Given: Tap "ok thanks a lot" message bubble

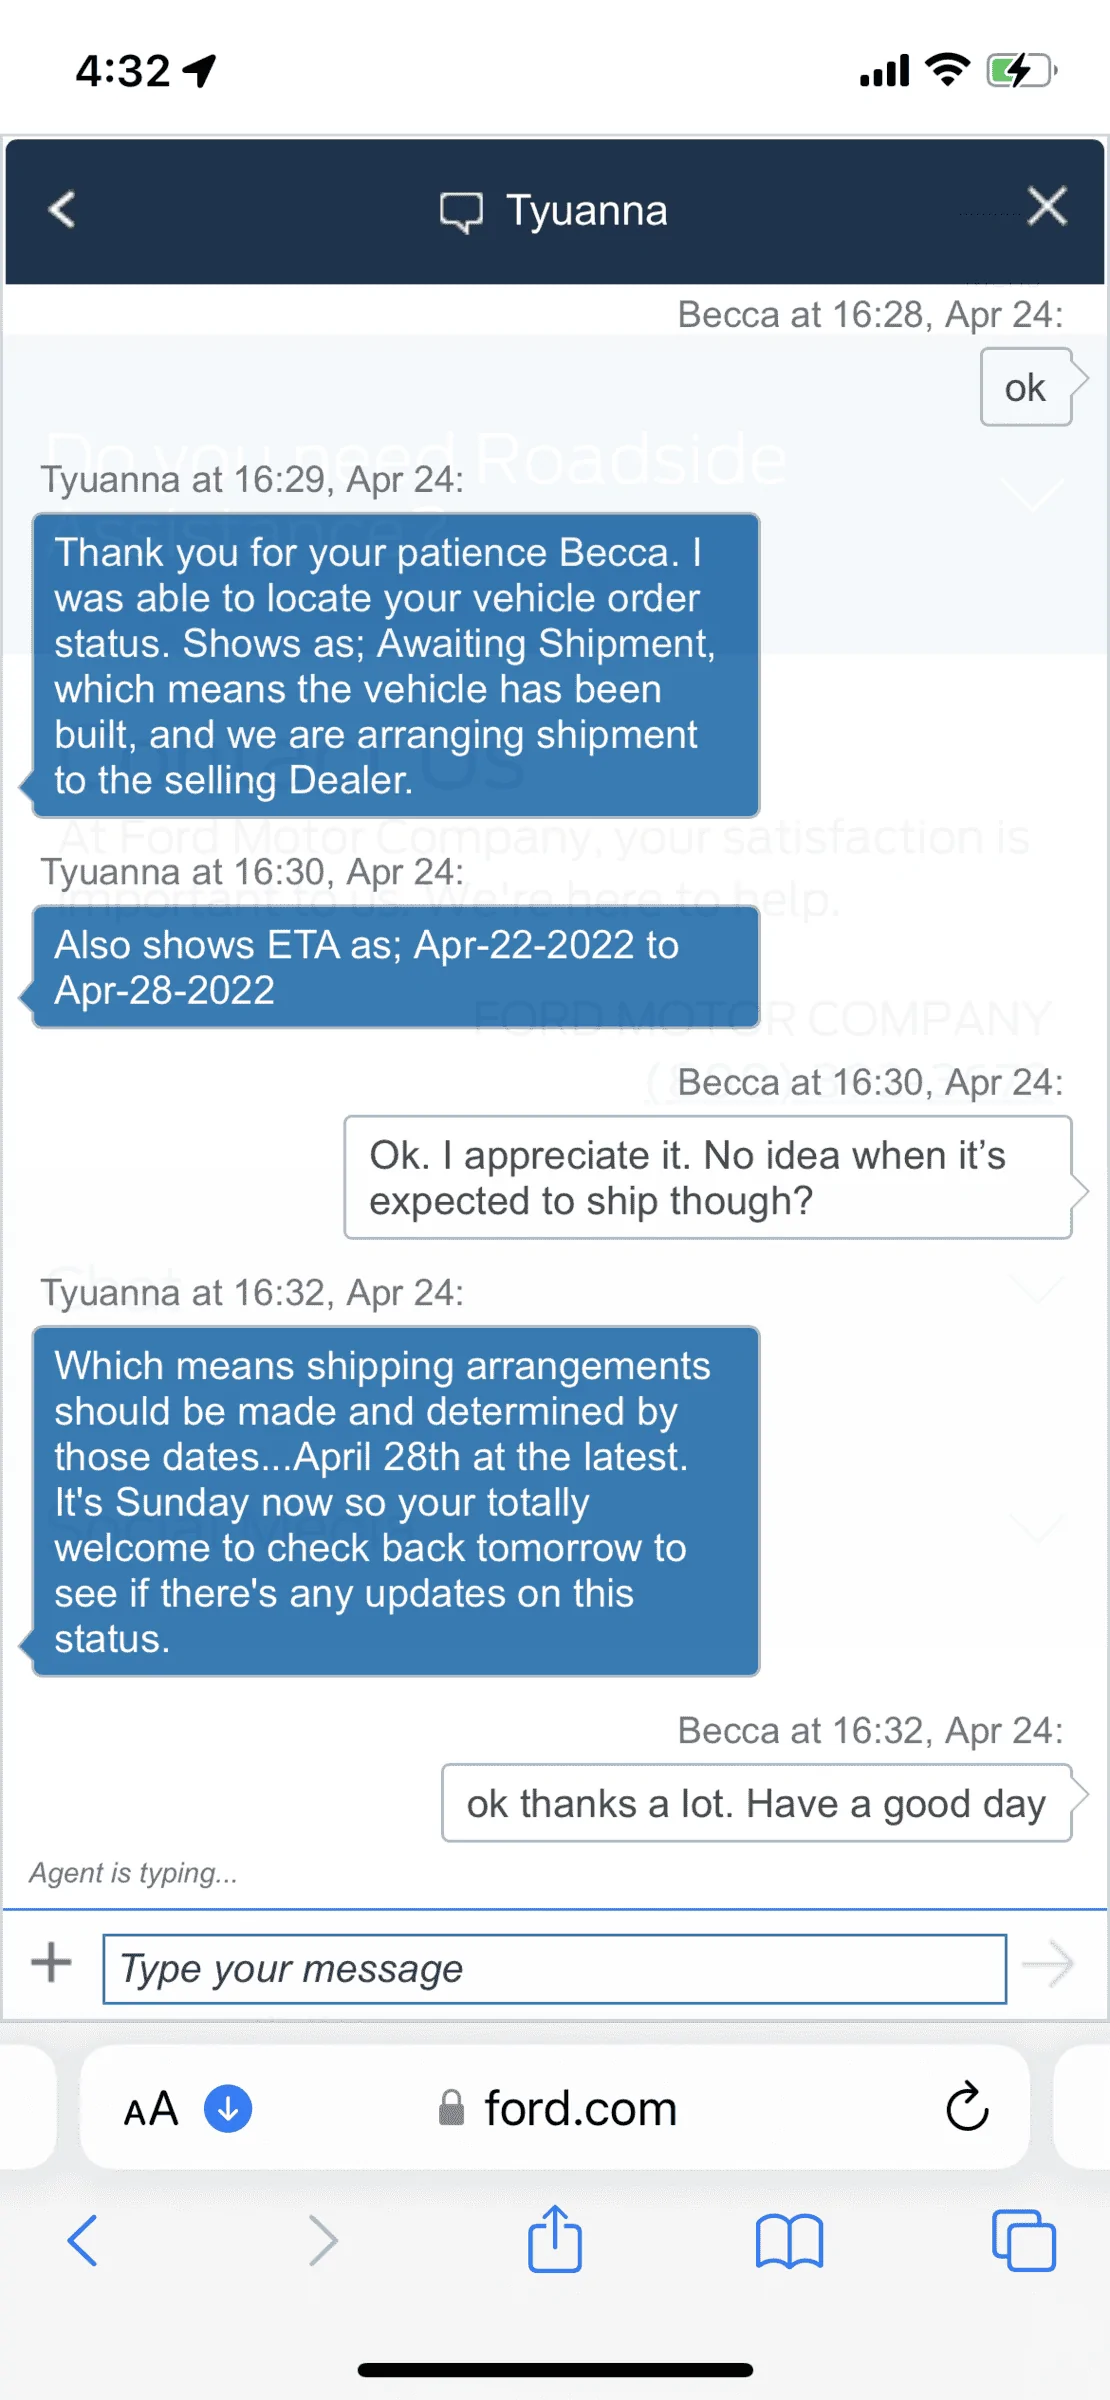Looking at the screenshot, I should [757, 1803].
